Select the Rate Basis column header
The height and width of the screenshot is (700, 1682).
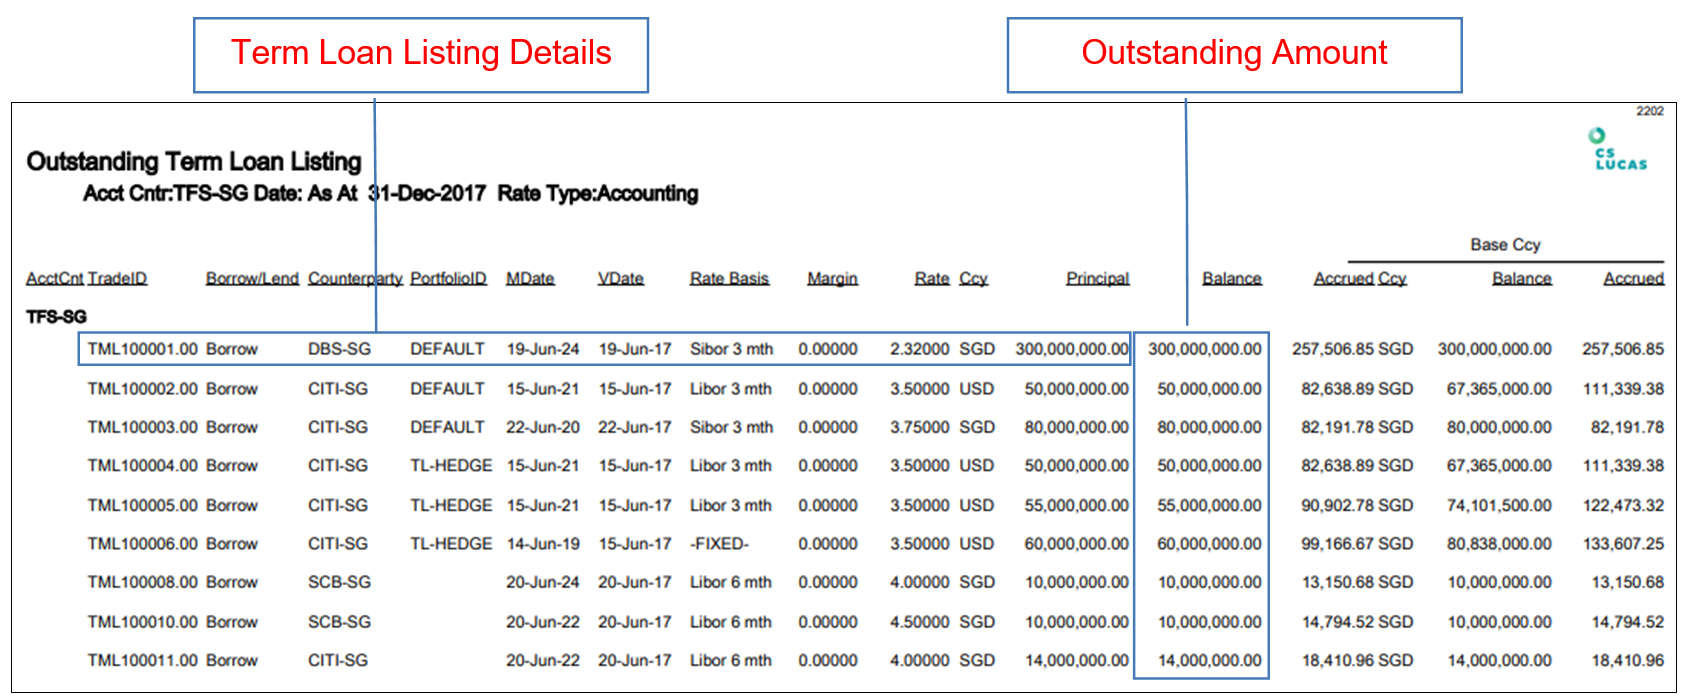(729, 279)
